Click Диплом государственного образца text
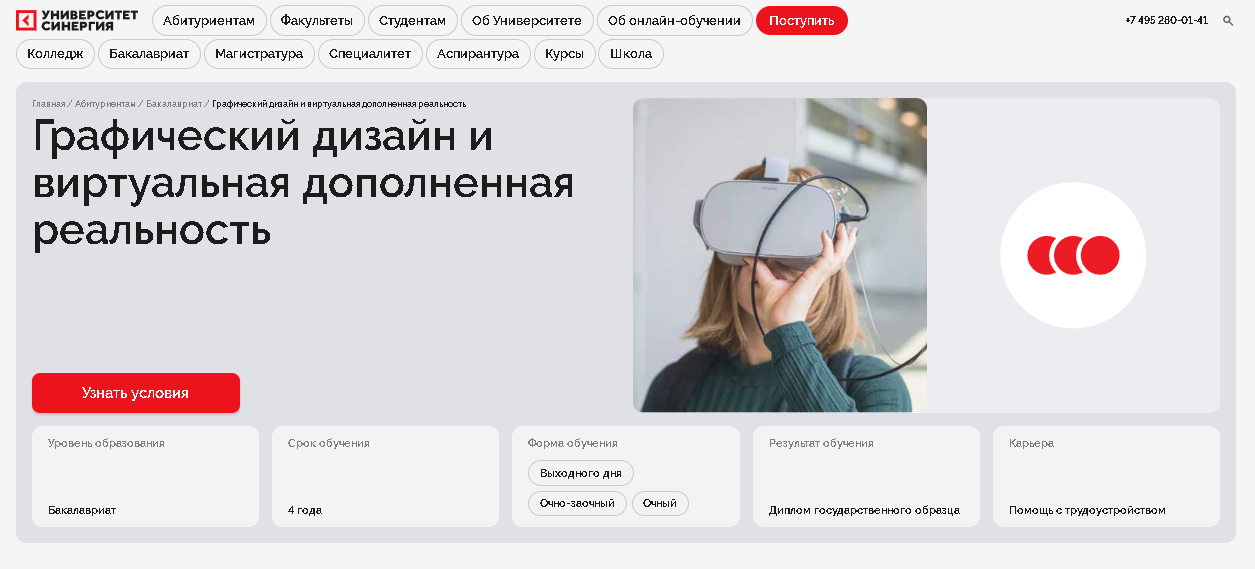Image resolution: width=1255 pixels, height=569 pixels. tap(864, 510)
